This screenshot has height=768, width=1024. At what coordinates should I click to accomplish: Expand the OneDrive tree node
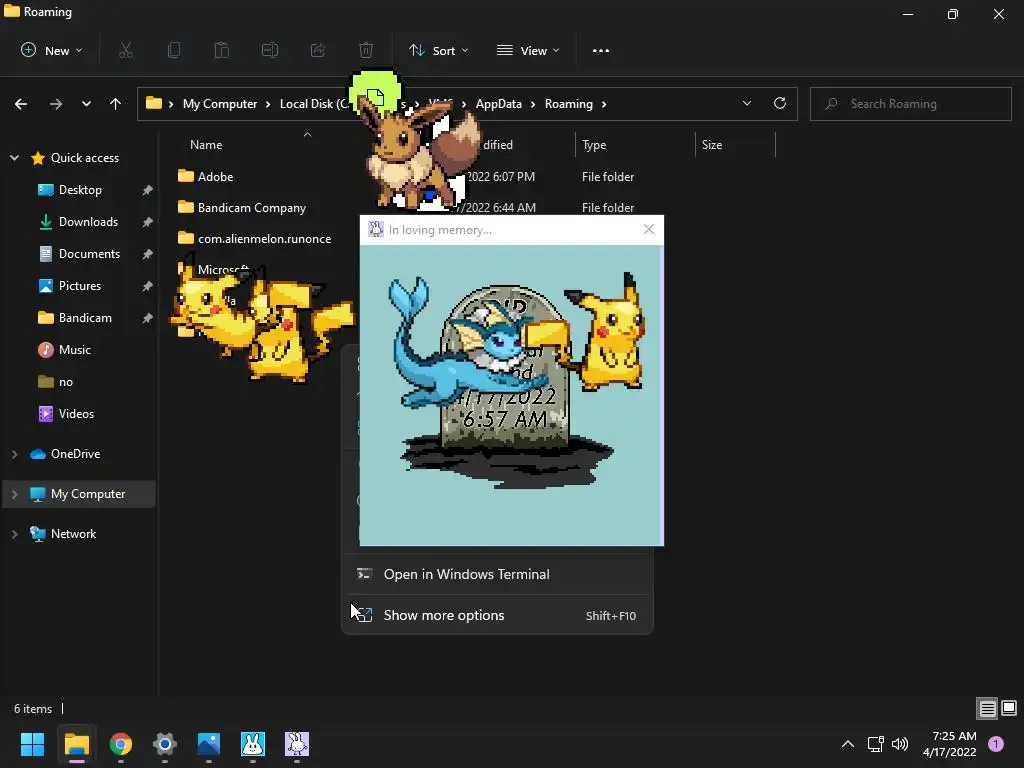click(x=14, y=454)
